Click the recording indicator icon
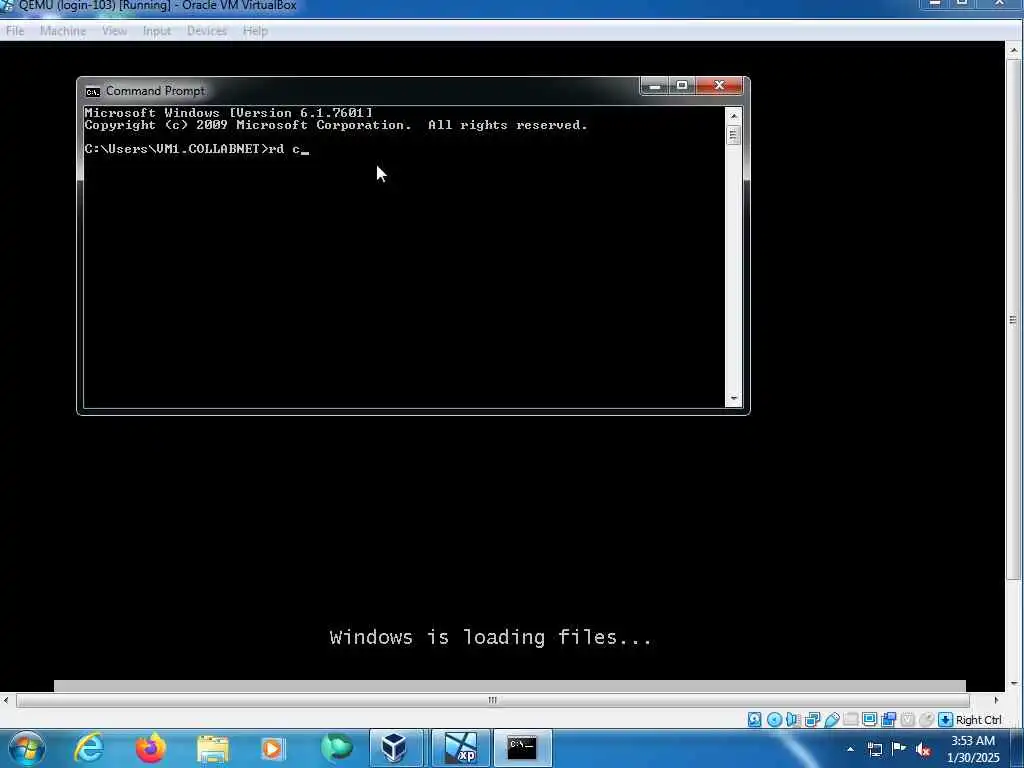 888,720
